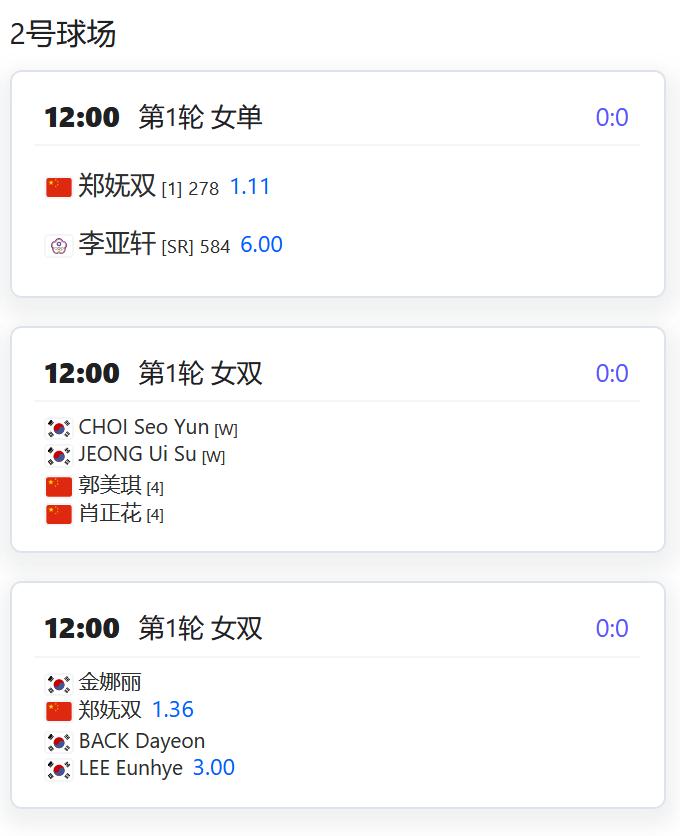Click China flag beside 郭美琪

(59, 487)
